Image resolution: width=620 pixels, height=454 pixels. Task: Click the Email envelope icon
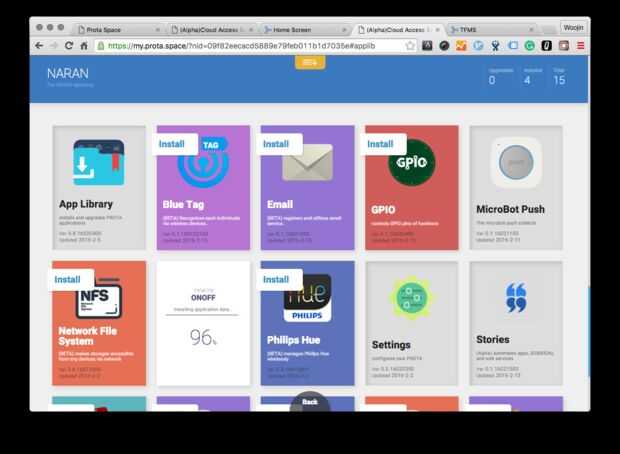pyautogui.click(x=308, y=163)
